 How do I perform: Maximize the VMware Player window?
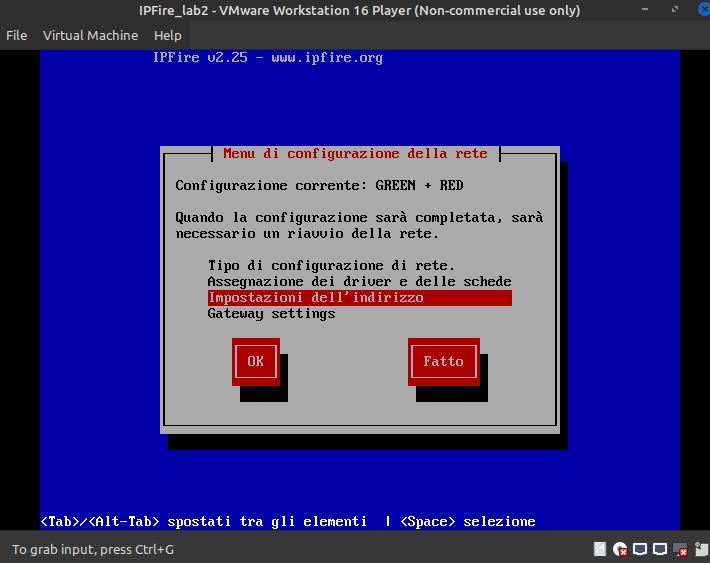(675, 9)
